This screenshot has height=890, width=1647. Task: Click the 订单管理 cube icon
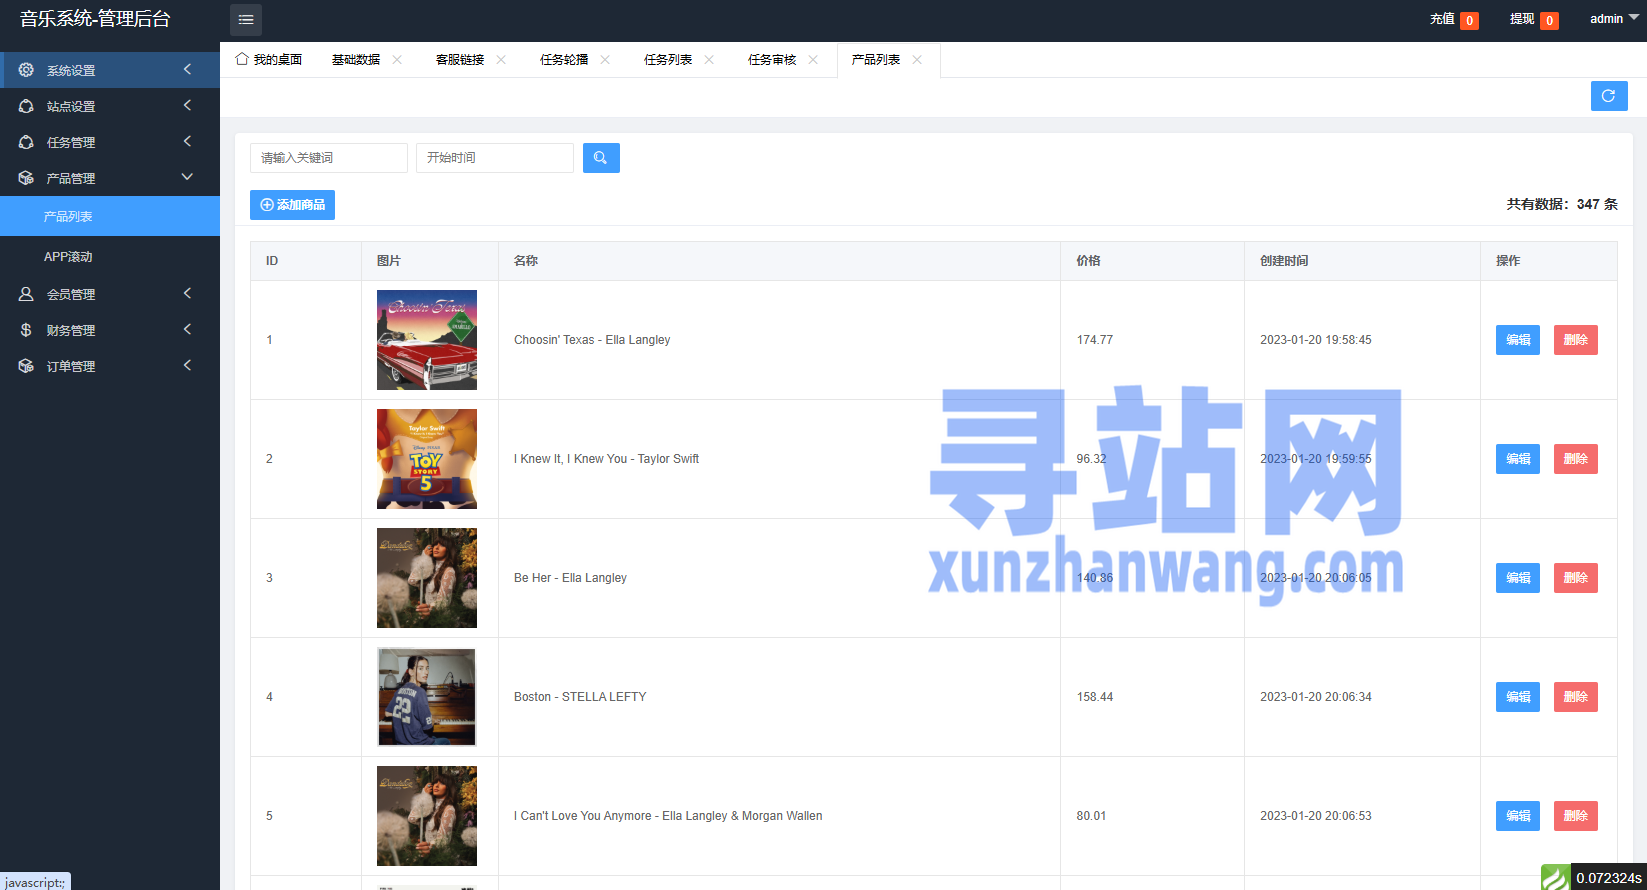pos(26,366)
